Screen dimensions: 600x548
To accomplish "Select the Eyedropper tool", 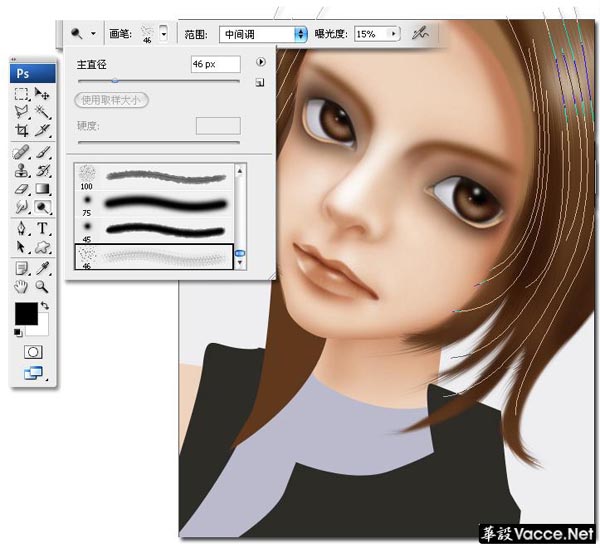I will pyautogui.click(x=42, y=268).
